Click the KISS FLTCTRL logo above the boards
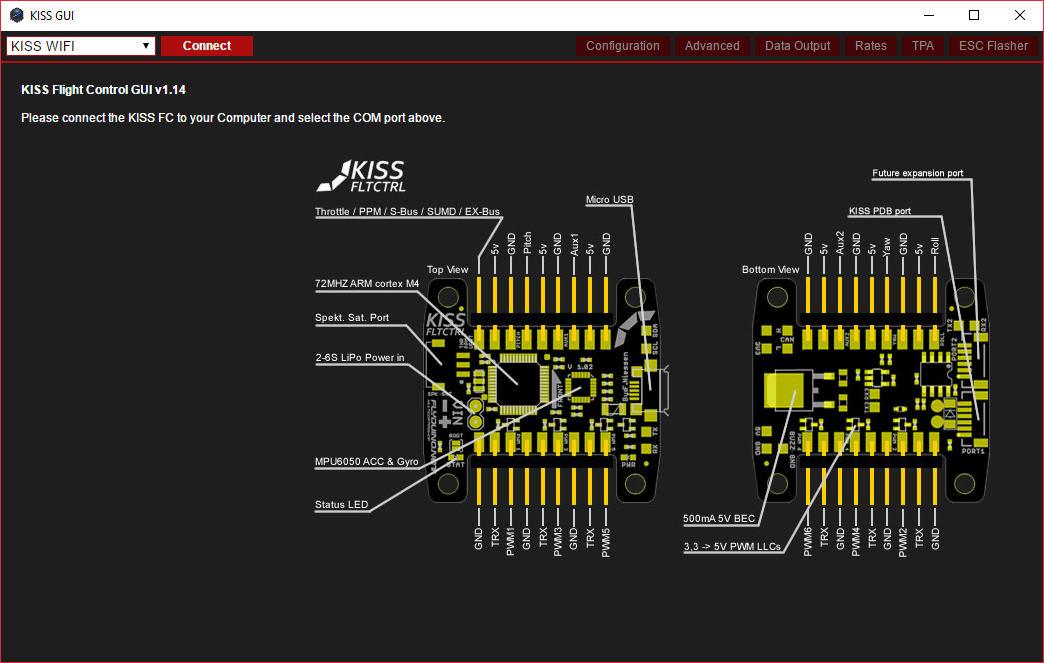Screen dimensions: 1044x663 (361, 176)
